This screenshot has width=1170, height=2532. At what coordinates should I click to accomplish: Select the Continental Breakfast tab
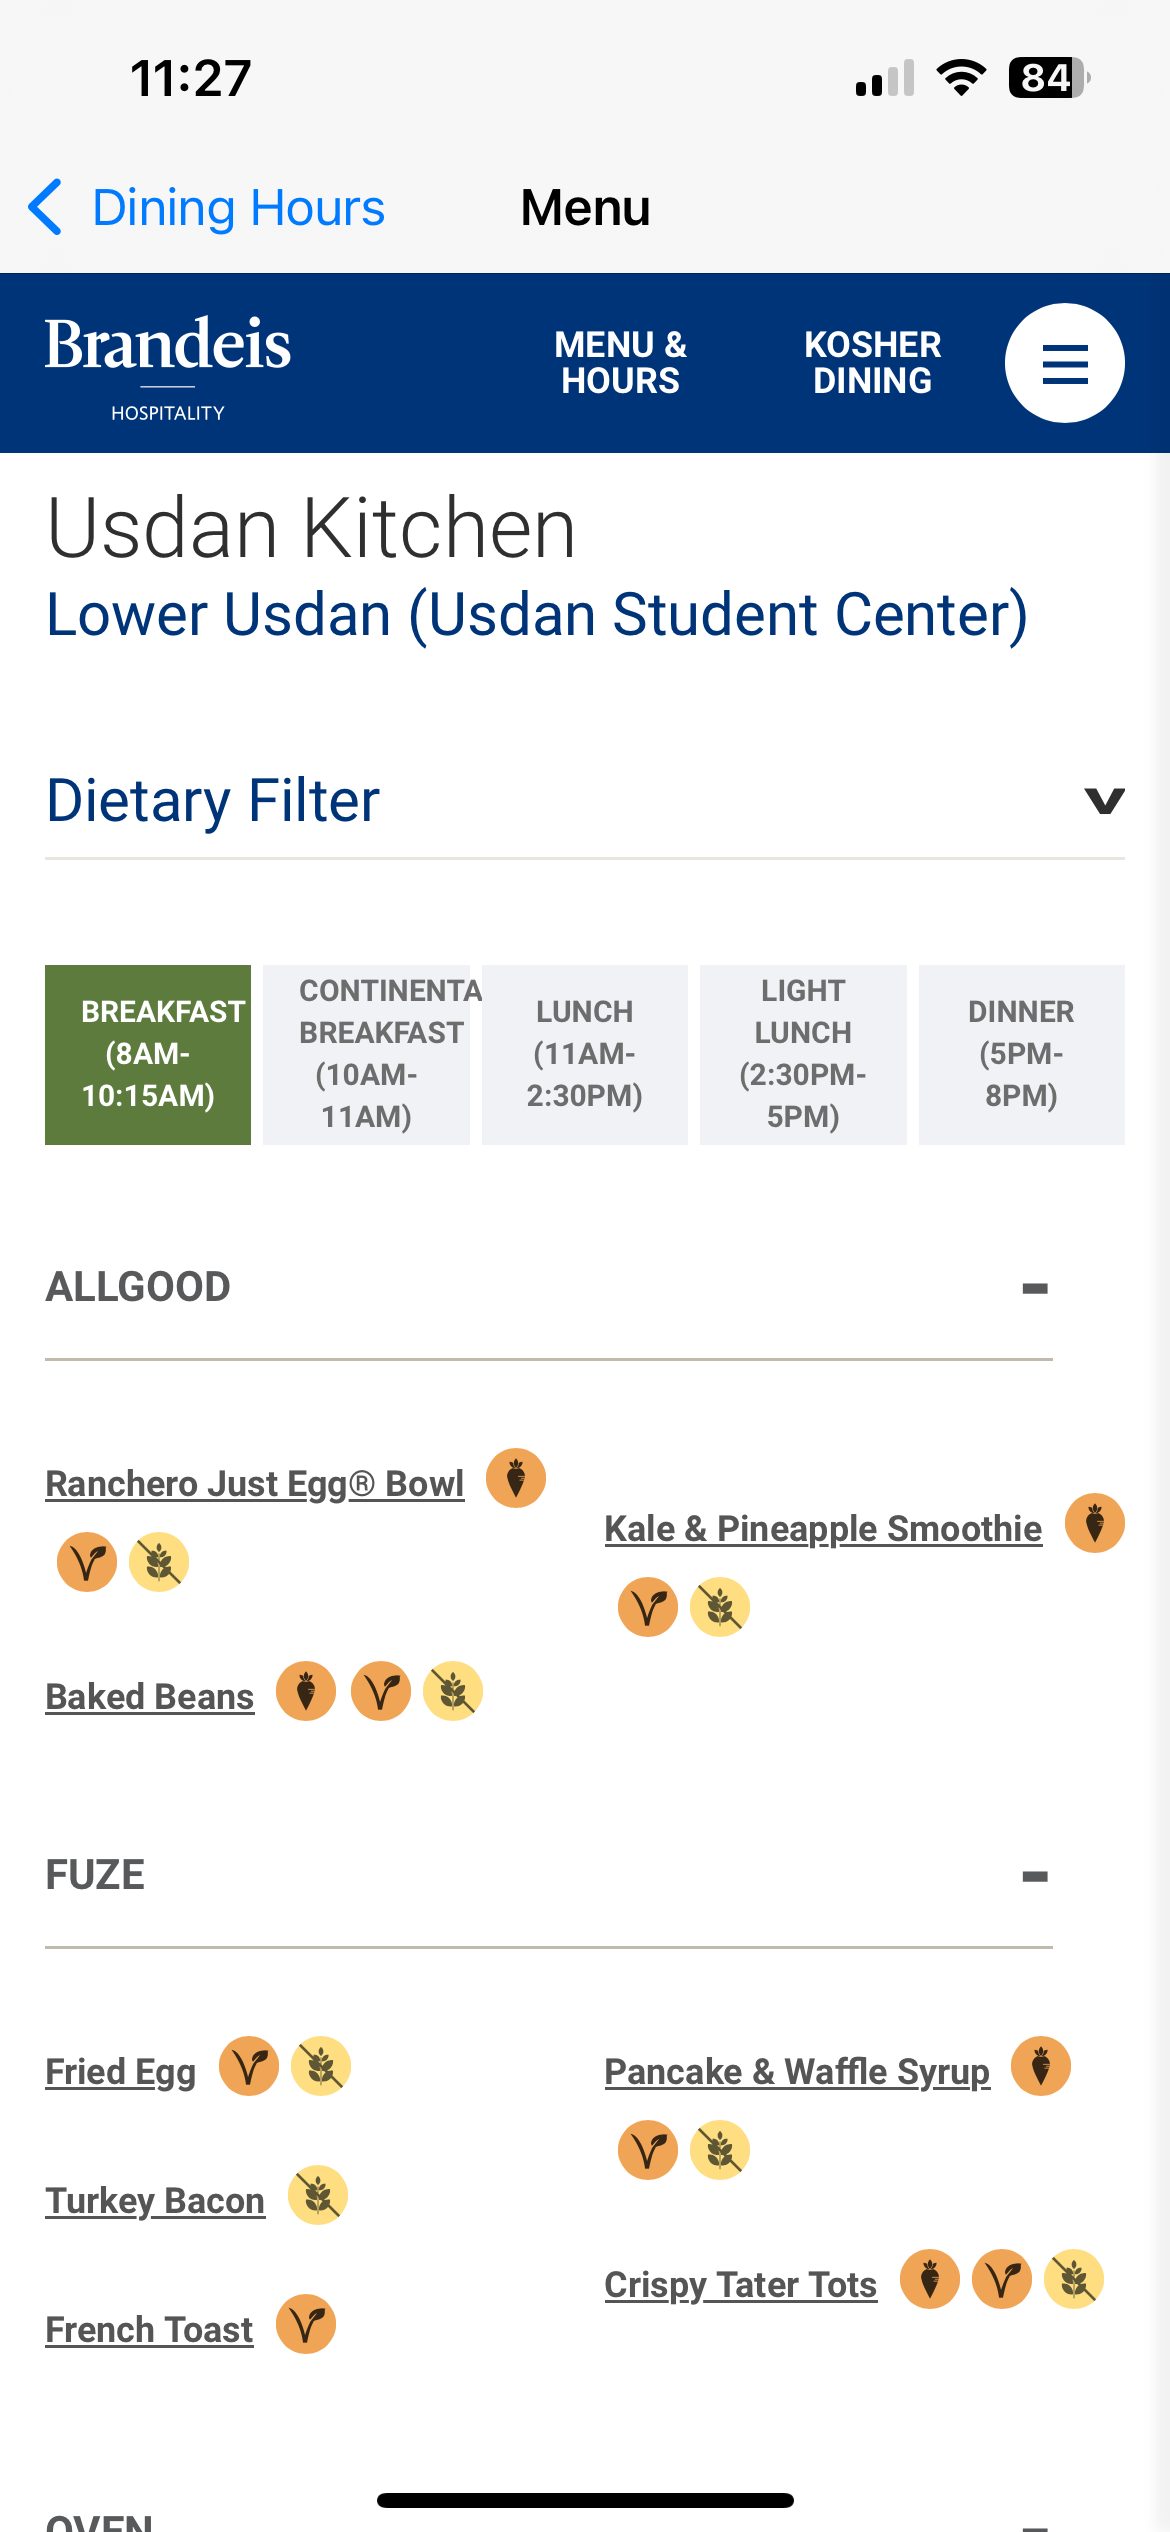[x=366, y=1054]
